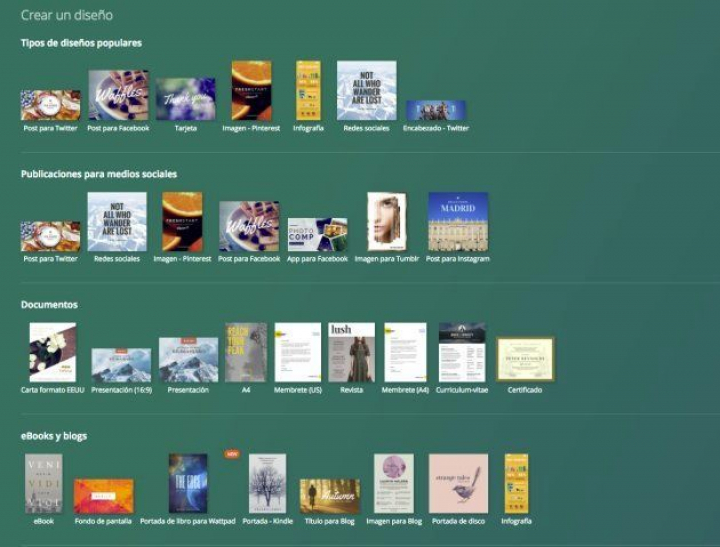Open Fondo de pantalla wallpaper template

point(103,496)
